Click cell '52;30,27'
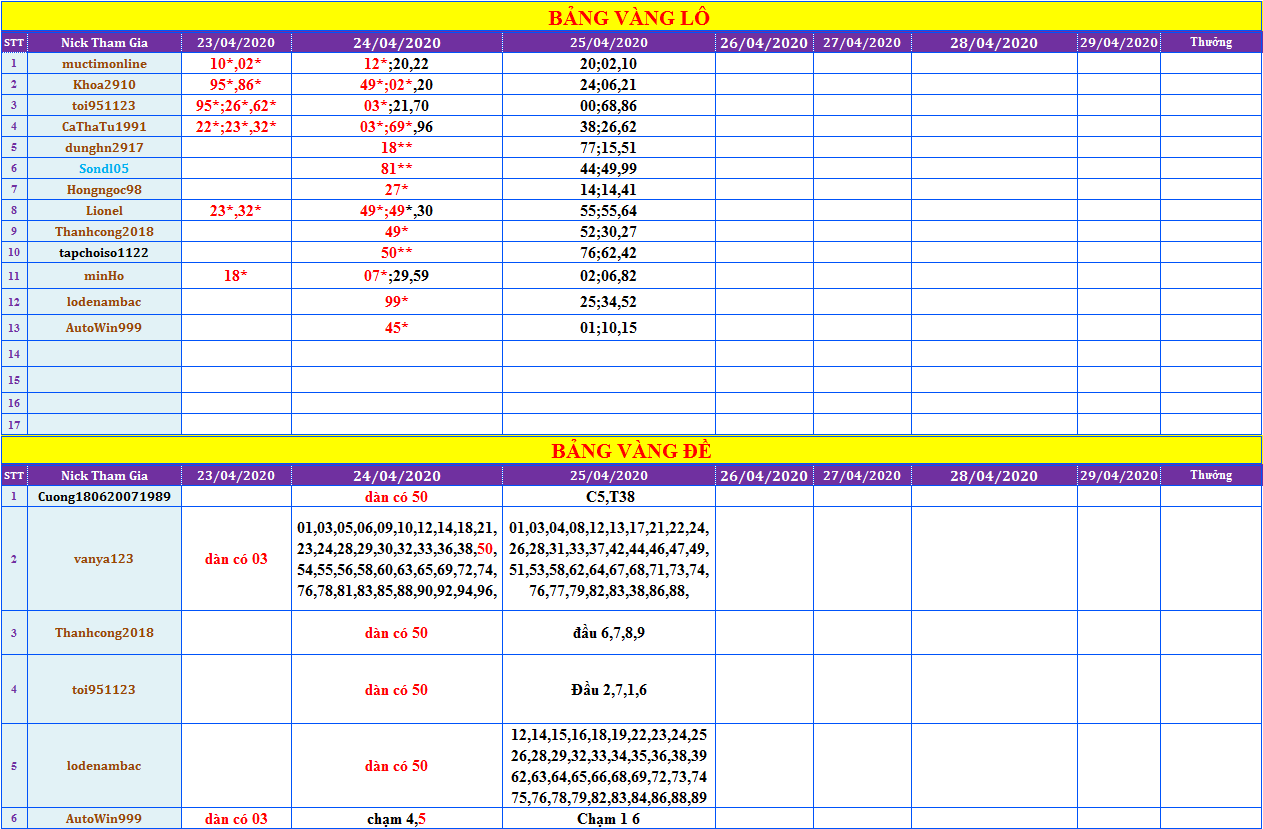 click(x=609, y=231)
